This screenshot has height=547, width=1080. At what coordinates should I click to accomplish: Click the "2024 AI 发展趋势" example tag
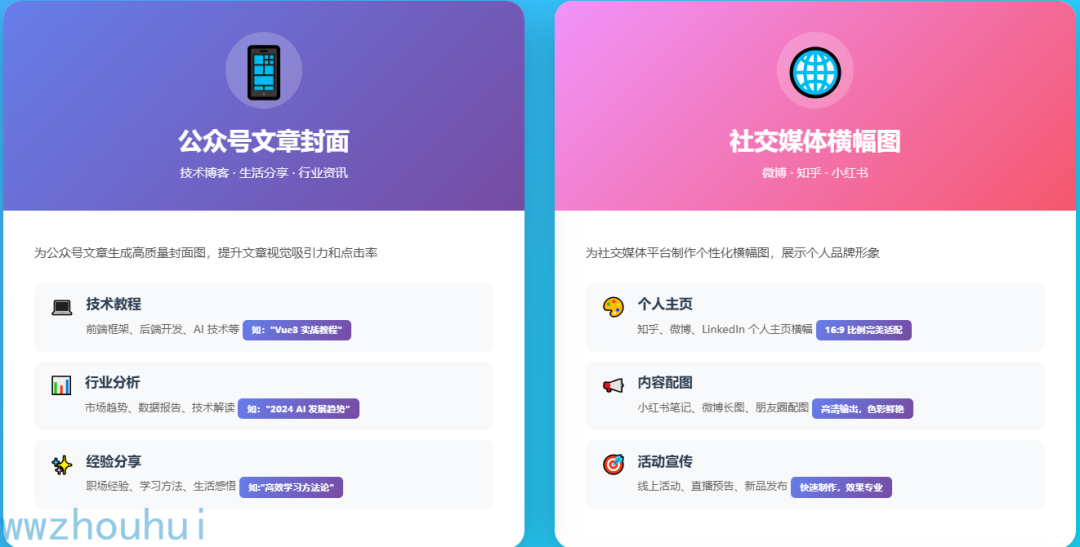point(298,409)
